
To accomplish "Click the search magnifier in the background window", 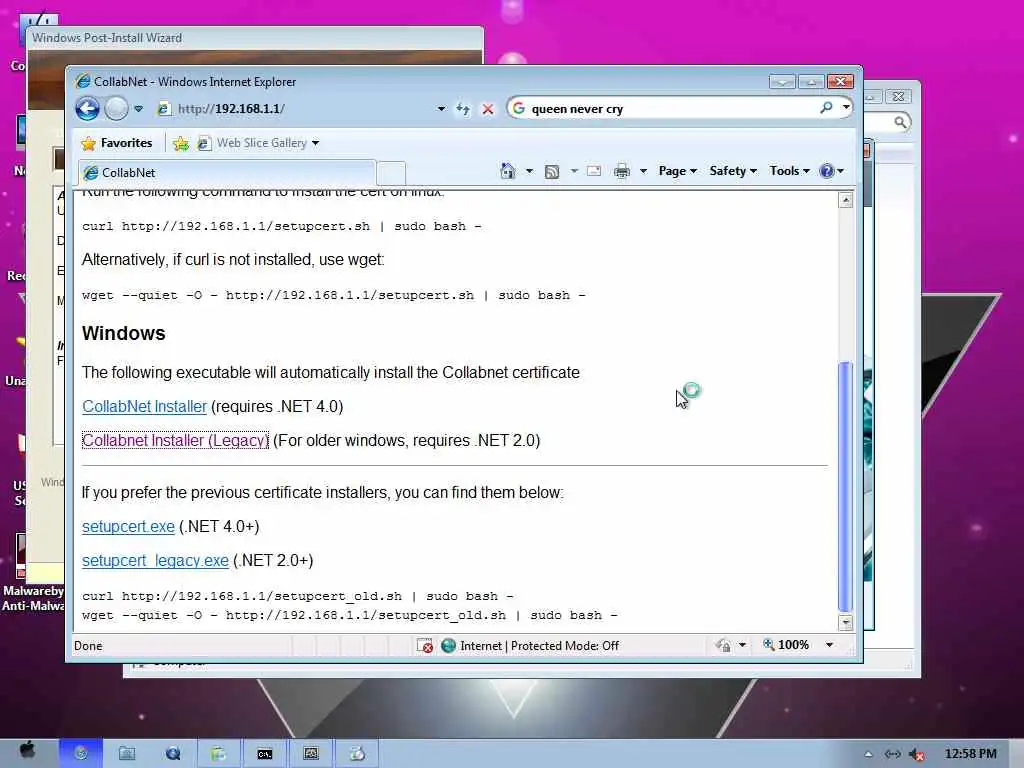I will pos(900,121).
